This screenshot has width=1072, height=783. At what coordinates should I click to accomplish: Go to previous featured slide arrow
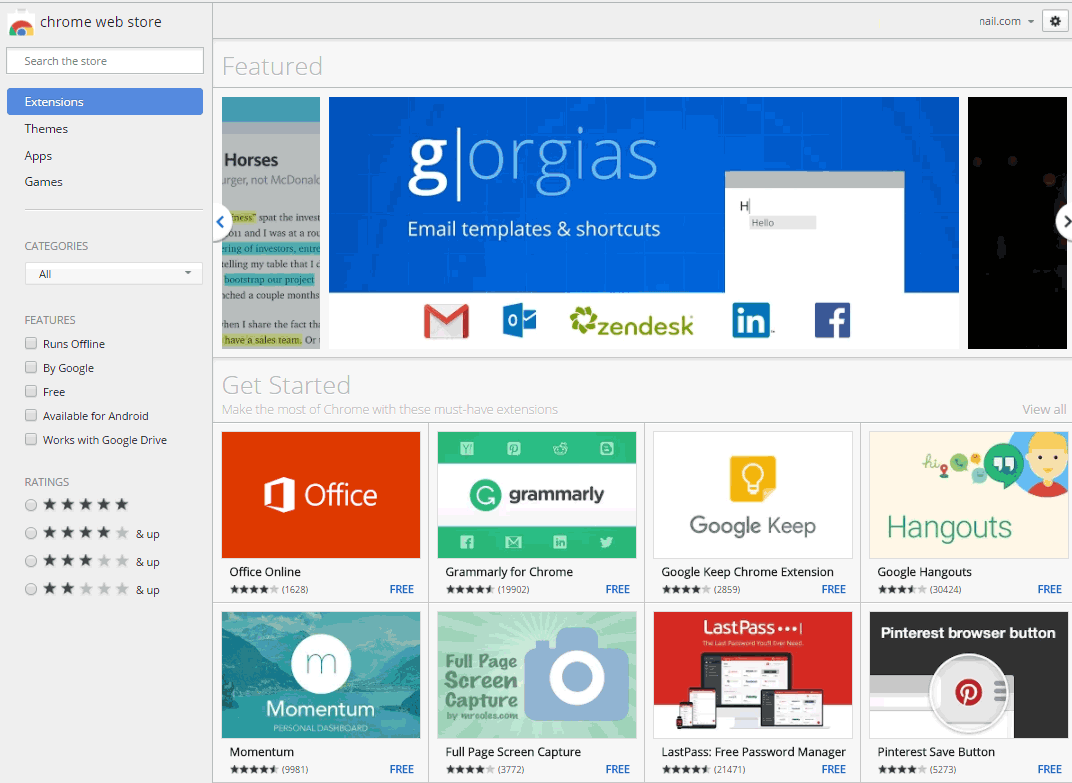[x=221, y=222]
